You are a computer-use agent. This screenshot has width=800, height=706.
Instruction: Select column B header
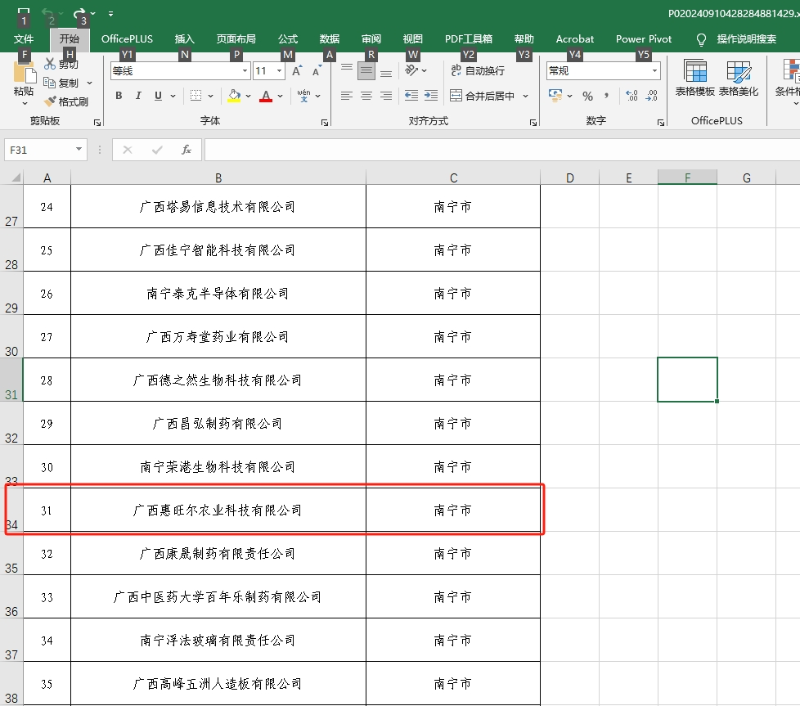218,178
